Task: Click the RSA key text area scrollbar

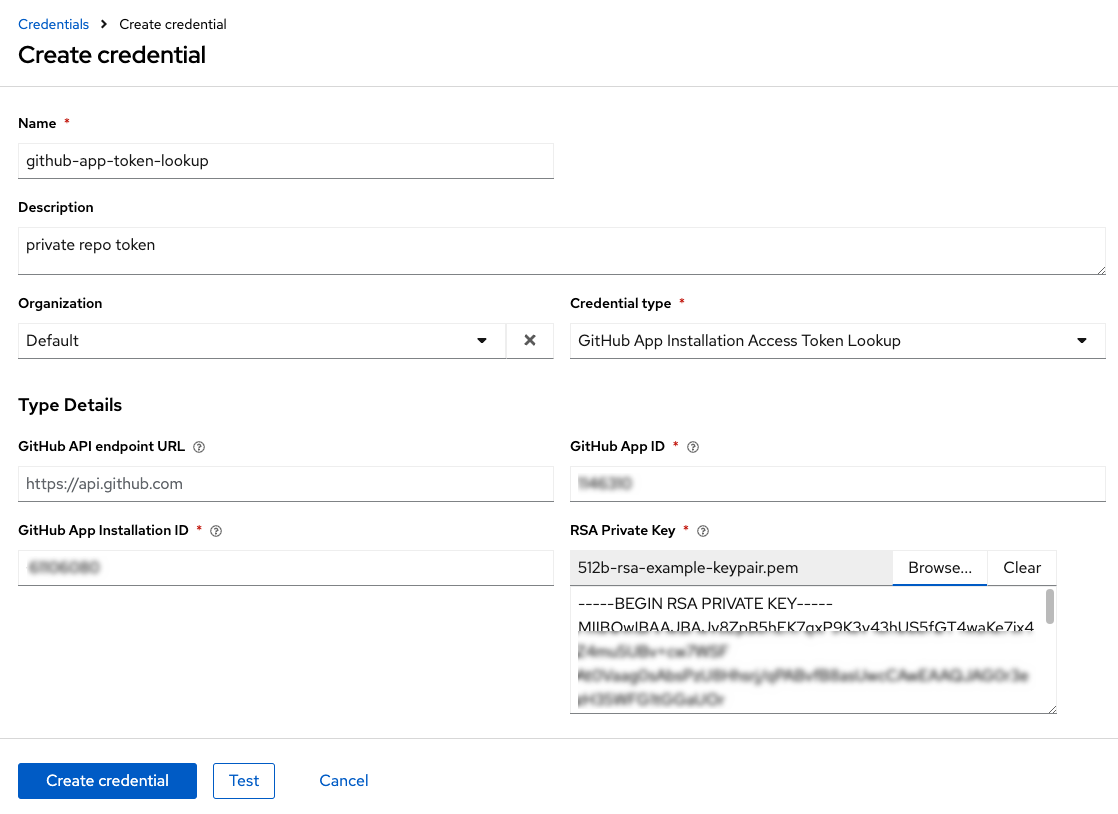Action: (1049, 607)
